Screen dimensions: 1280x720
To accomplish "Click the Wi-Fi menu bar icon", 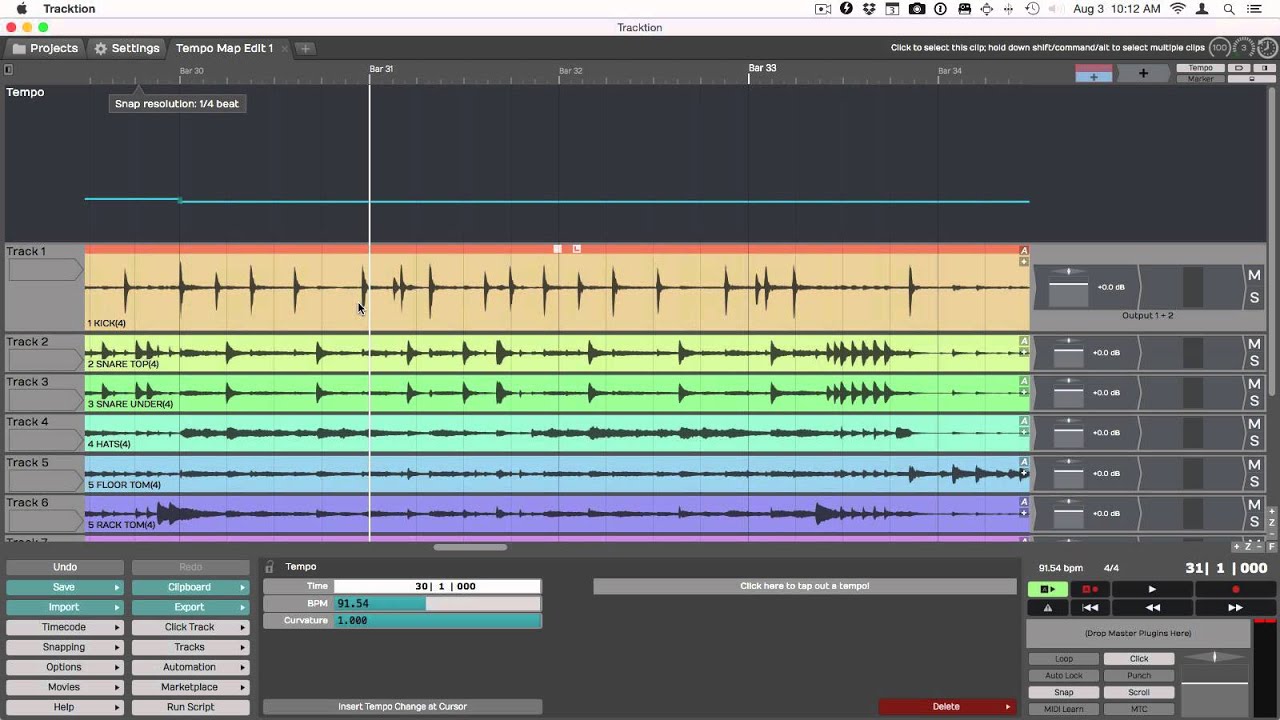I will (1178, 9).
